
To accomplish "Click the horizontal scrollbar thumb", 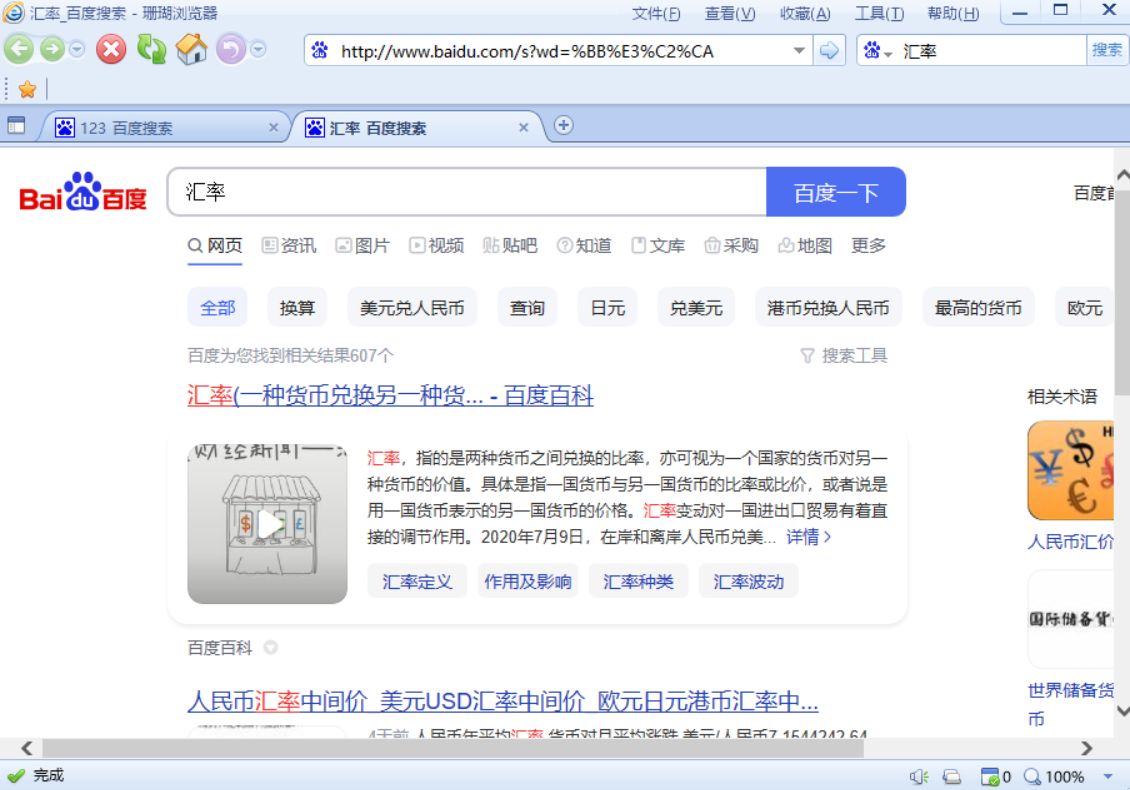I will [453, 748].
